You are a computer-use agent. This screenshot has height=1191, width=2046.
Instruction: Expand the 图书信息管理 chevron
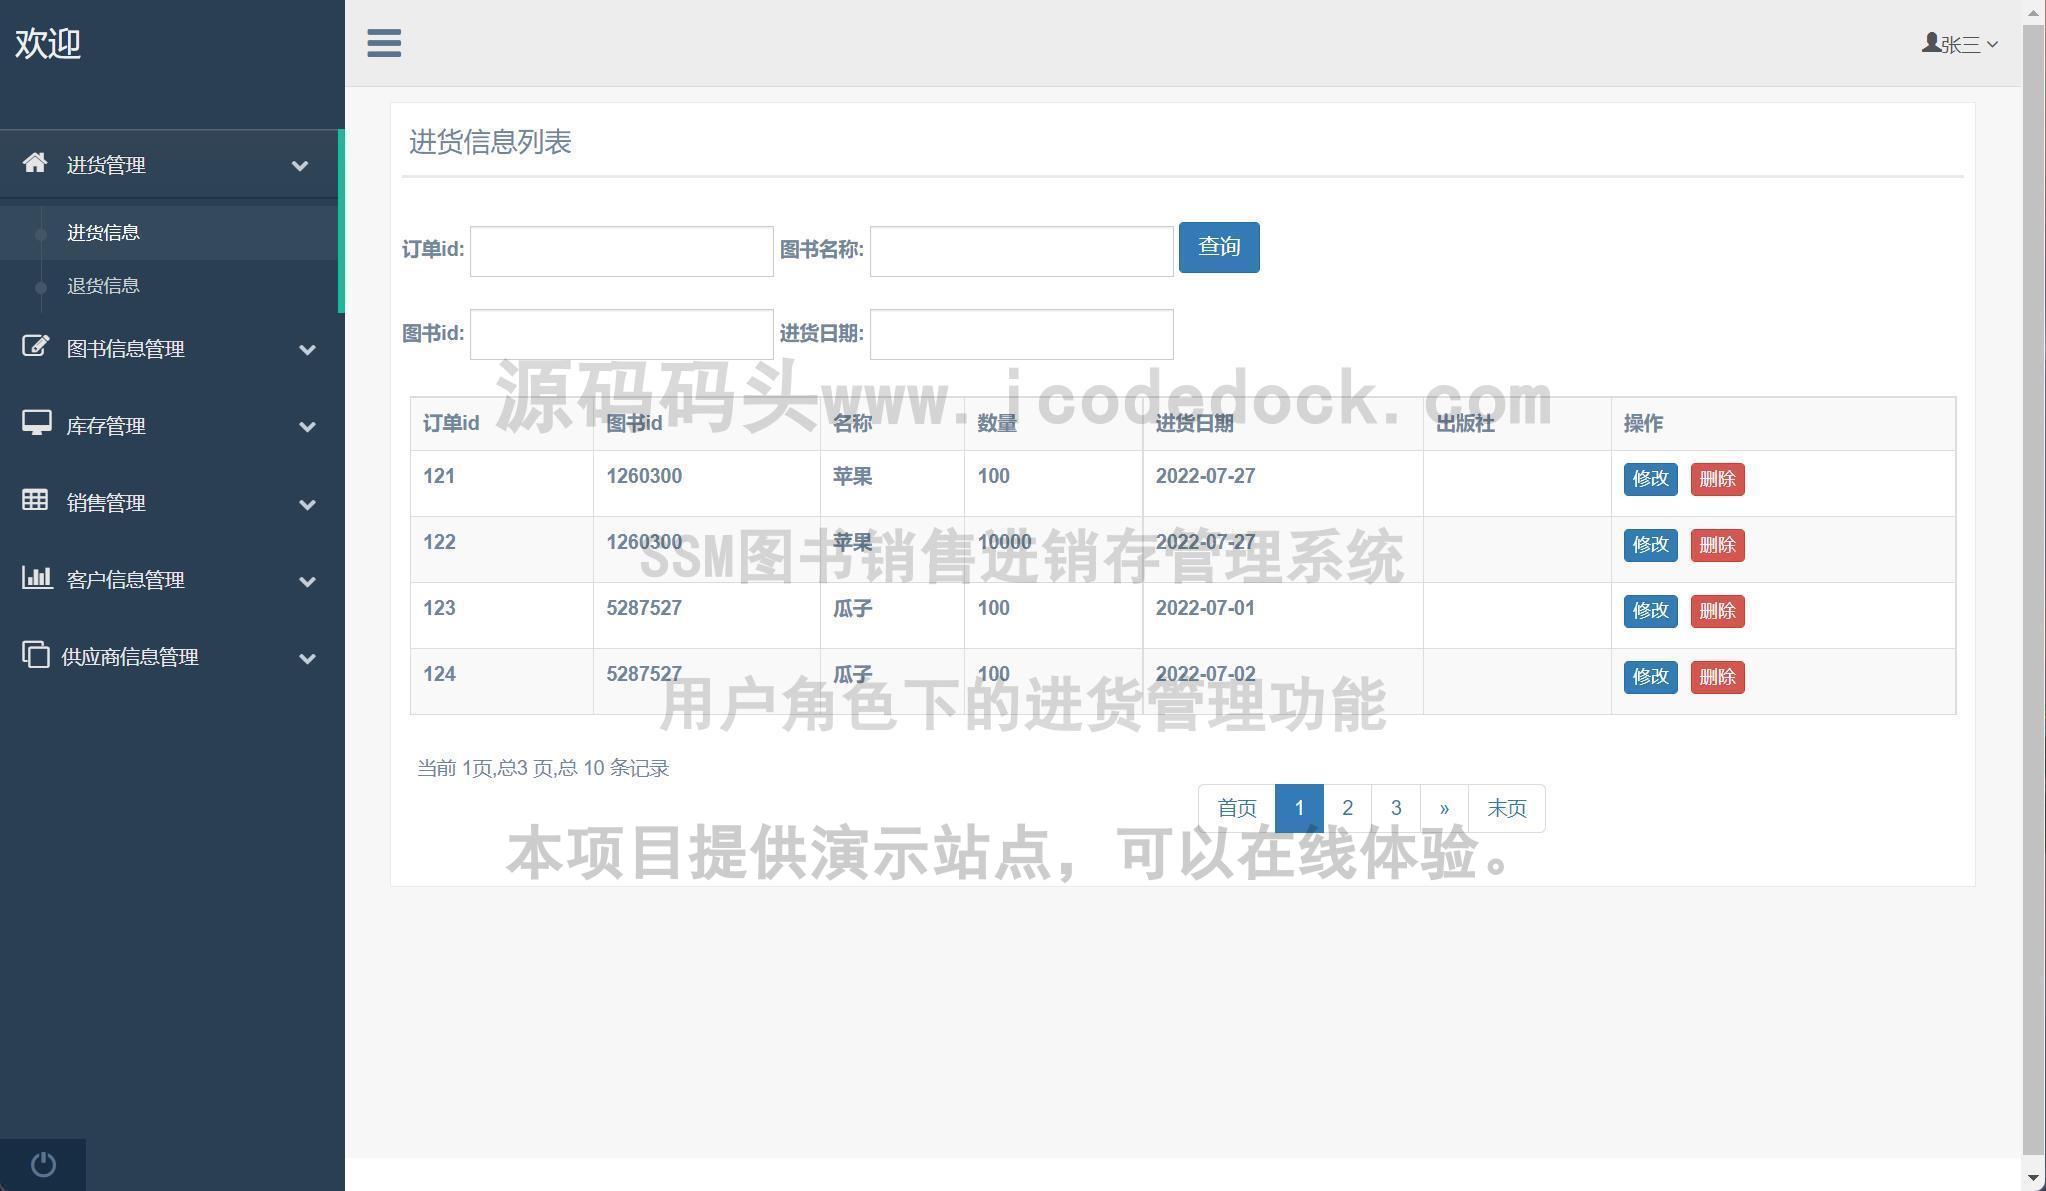308,349
